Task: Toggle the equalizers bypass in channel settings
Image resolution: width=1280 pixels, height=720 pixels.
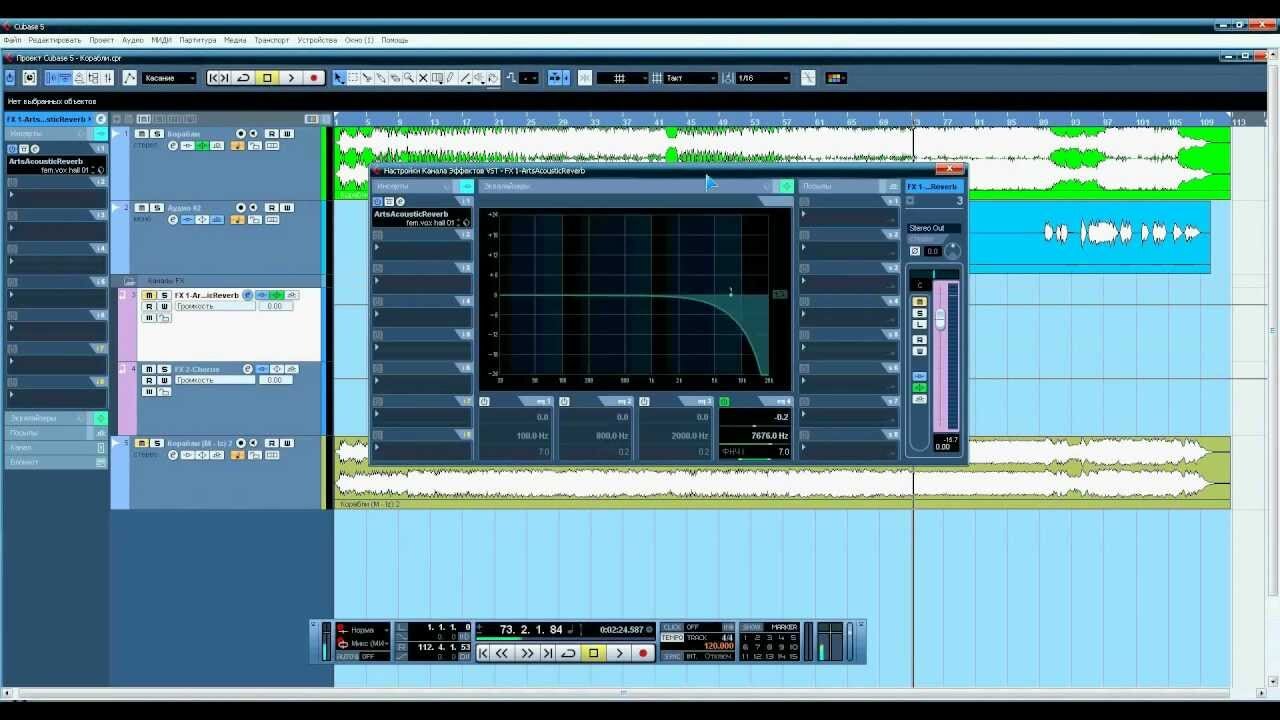Action: (787, 186)
